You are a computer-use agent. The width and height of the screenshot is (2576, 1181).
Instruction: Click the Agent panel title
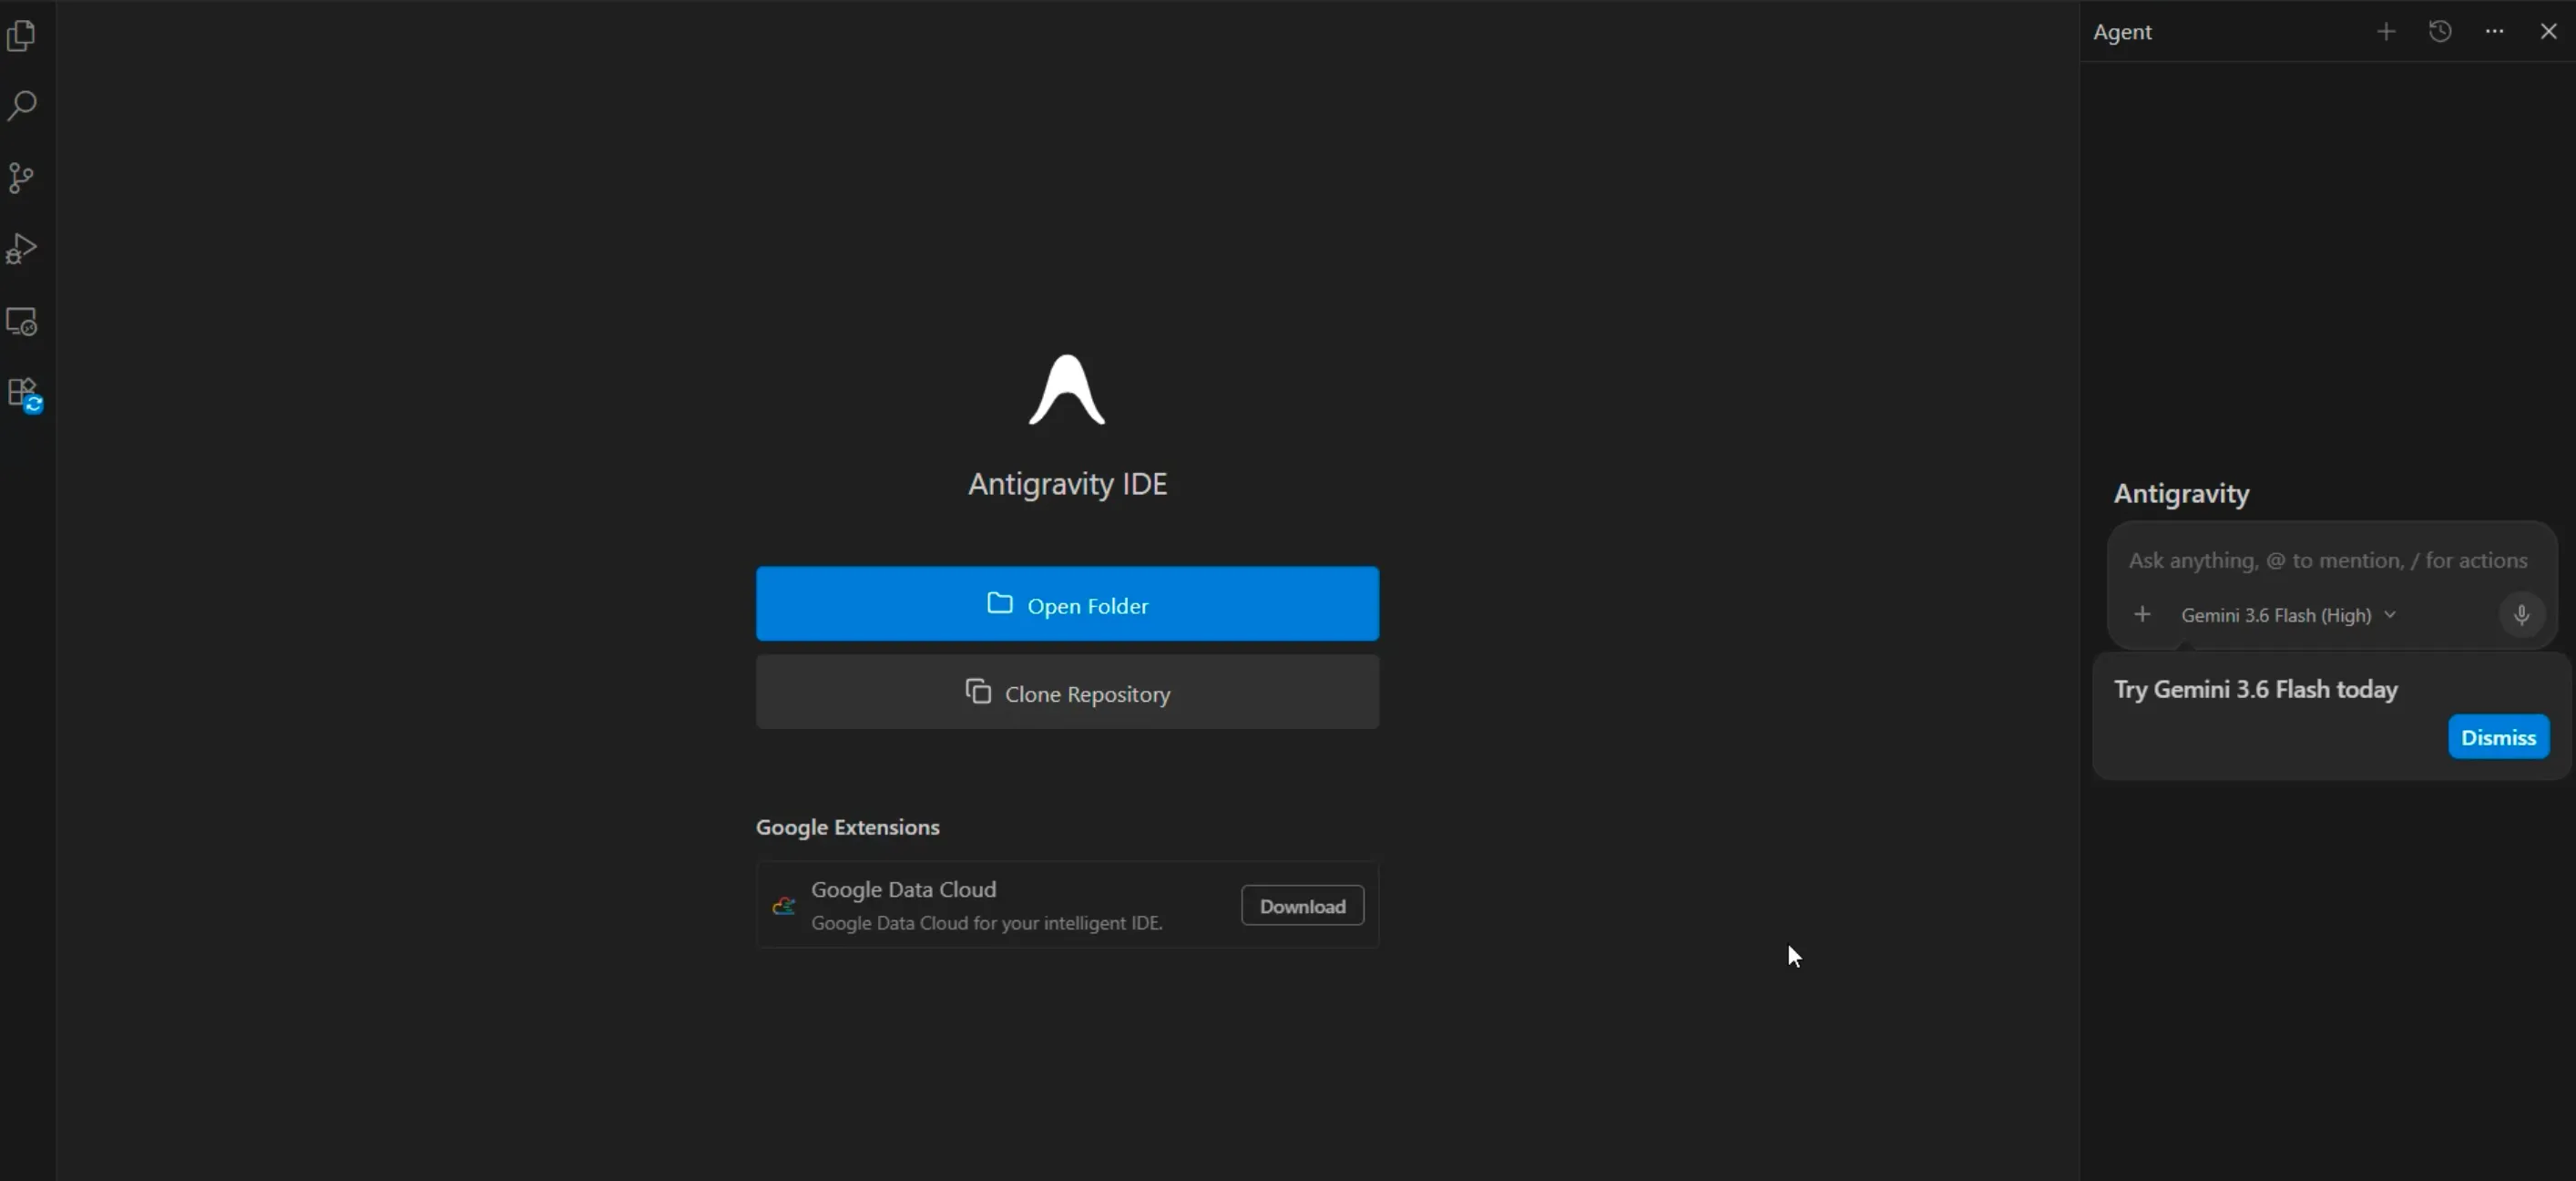(x=2122, y=32)
